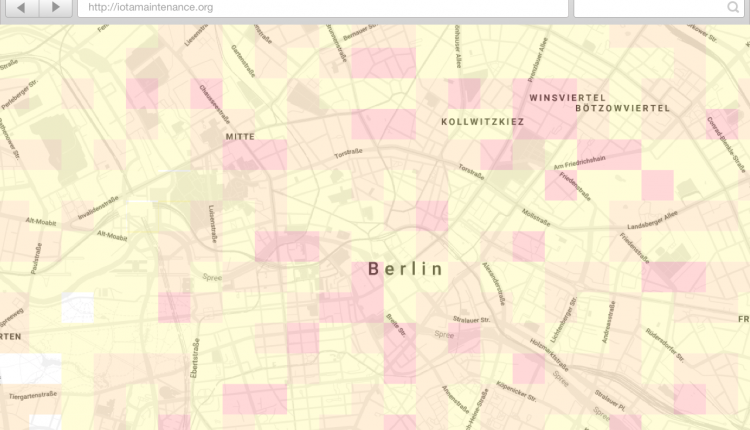The width and height of the screenshot is (750, 430).
Task: Click the KOLLWITZKIEZ neighborhood label
Action: tap(482, 122)
